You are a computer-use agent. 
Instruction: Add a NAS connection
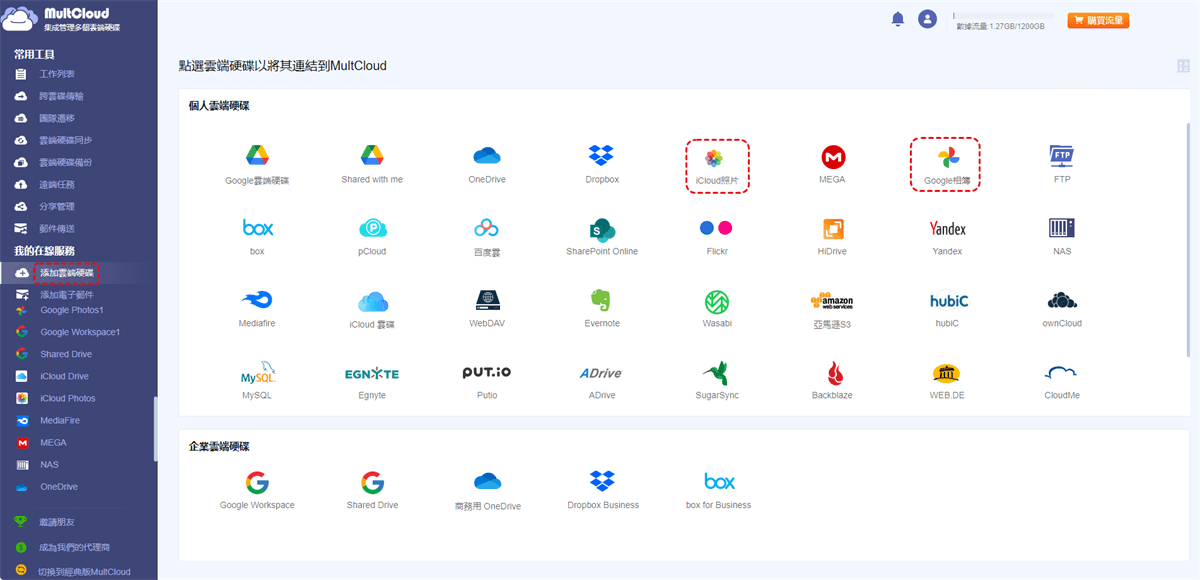(x=1062, y=228)
